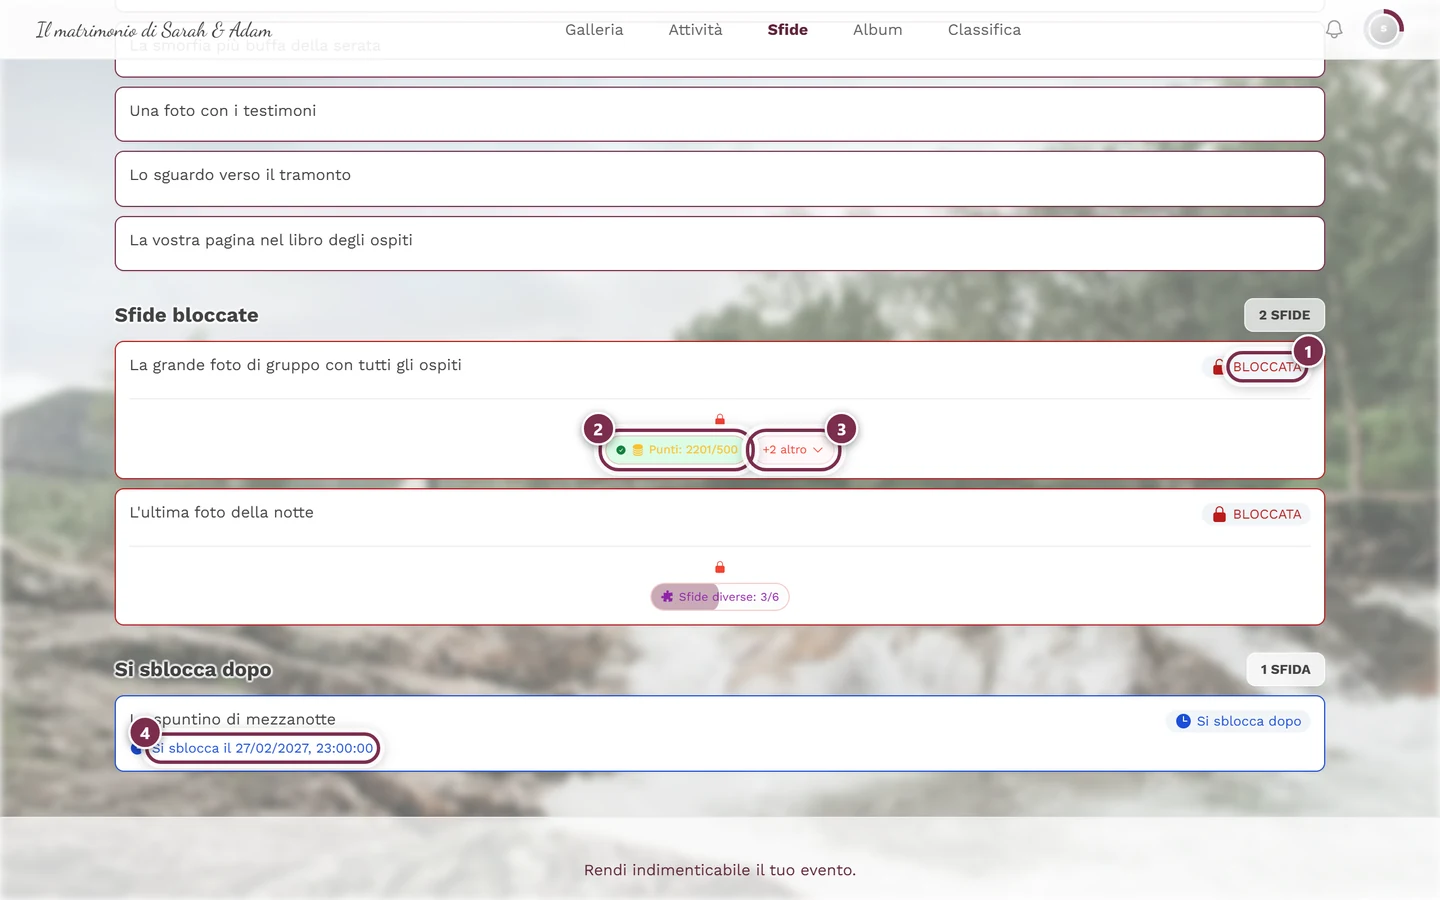Click the Sfide diverse: 3/6 progress chip

[720, 597]
